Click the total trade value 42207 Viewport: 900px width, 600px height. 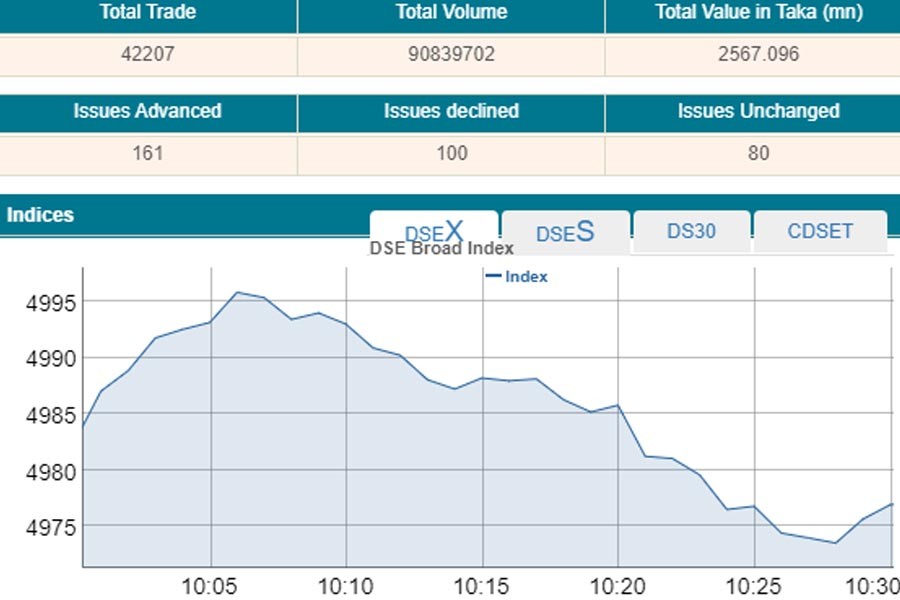coord(148,55)
